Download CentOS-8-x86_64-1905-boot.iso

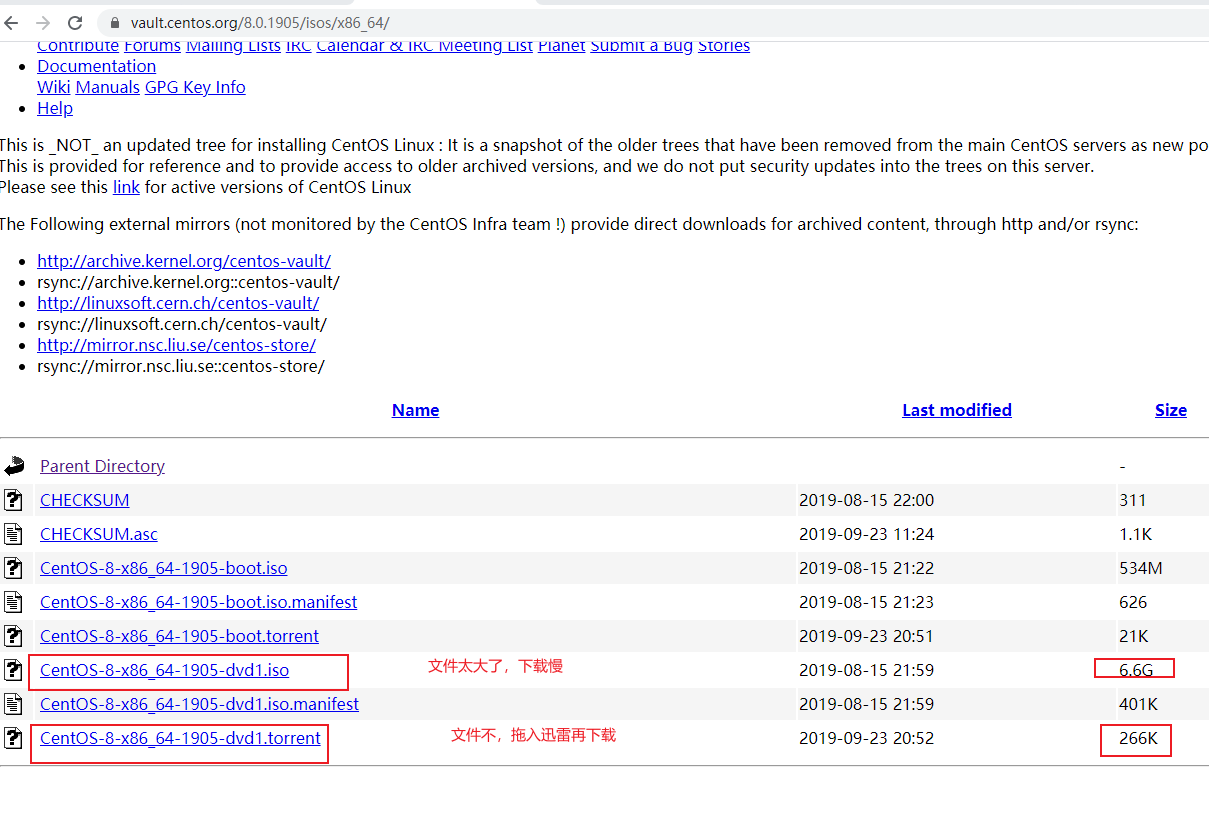[164, 568]
